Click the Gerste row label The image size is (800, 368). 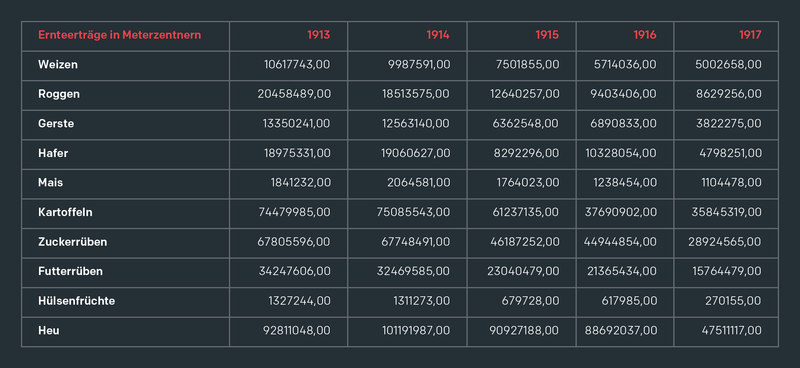56,124
